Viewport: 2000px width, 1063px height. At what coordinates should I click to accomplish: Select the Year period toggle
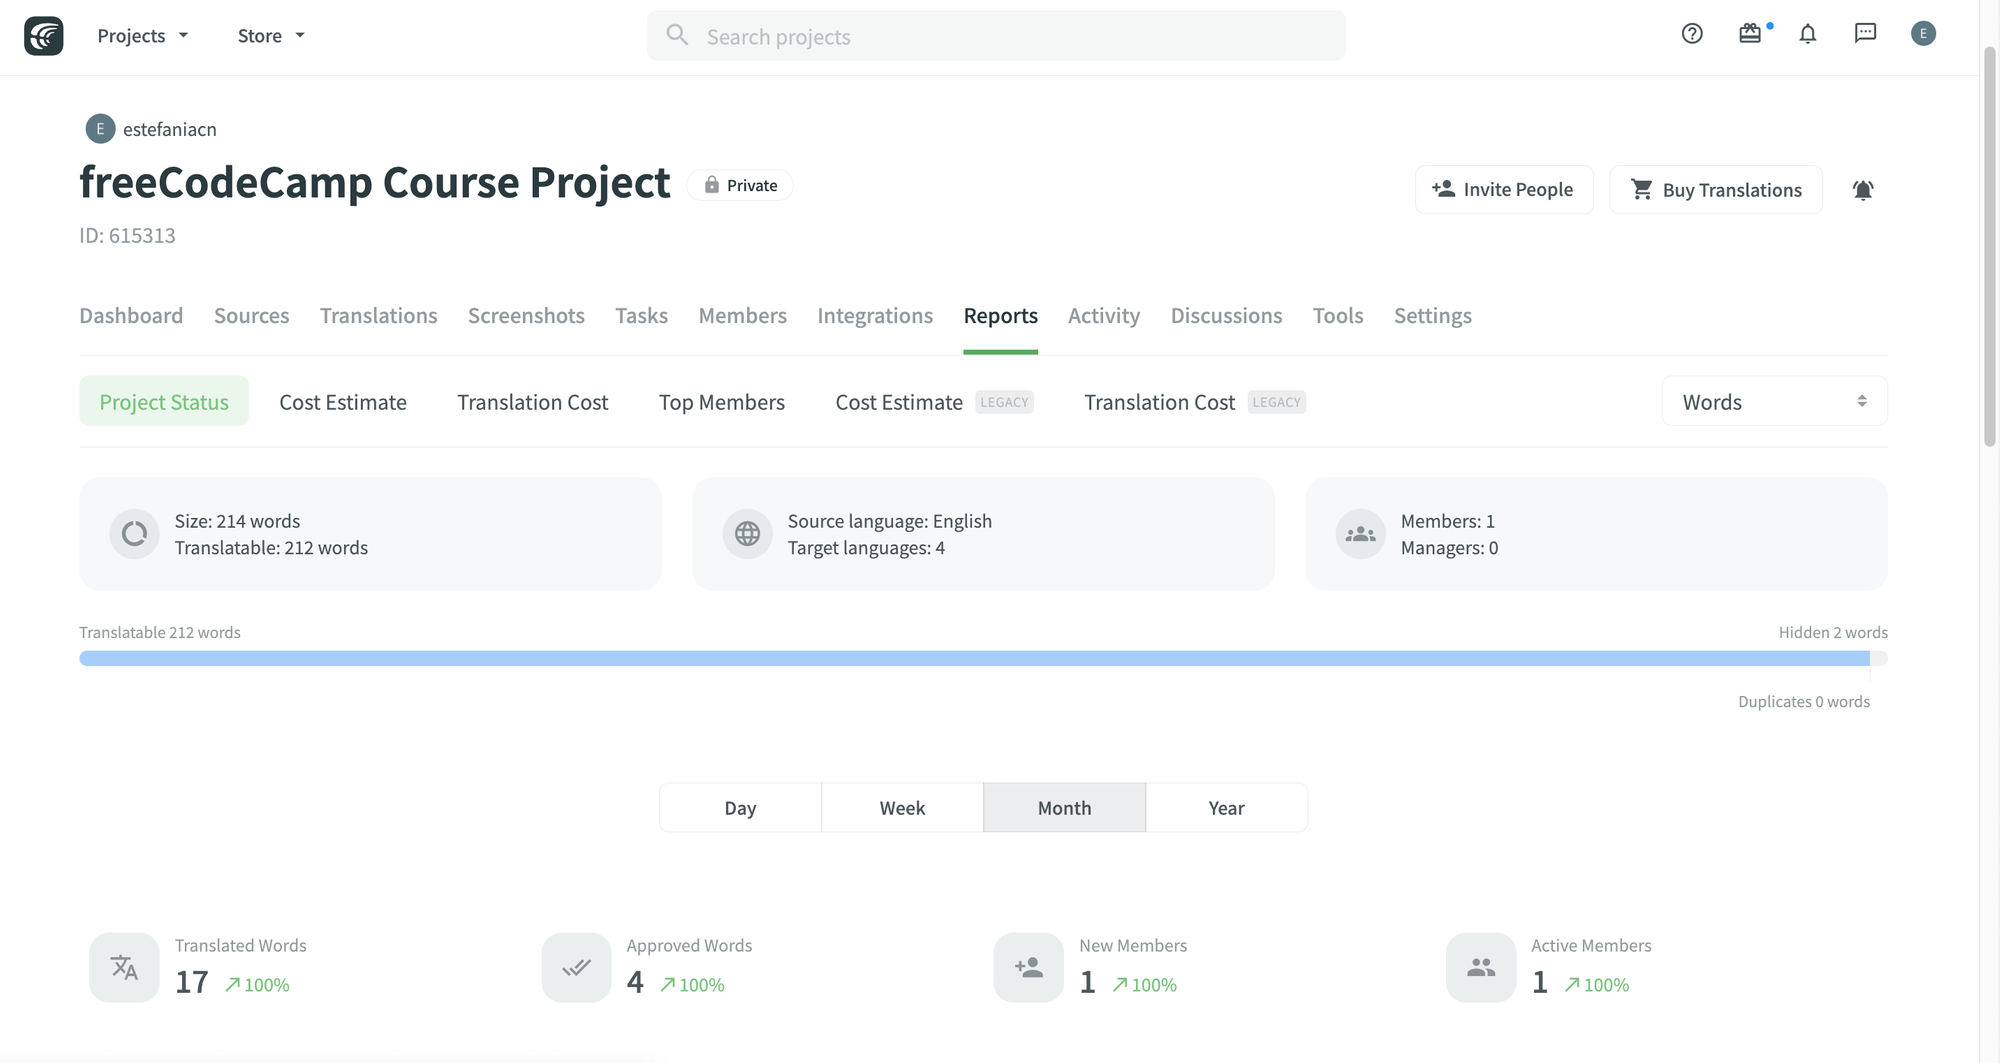pyautogui.click(x=1226, y=808)
